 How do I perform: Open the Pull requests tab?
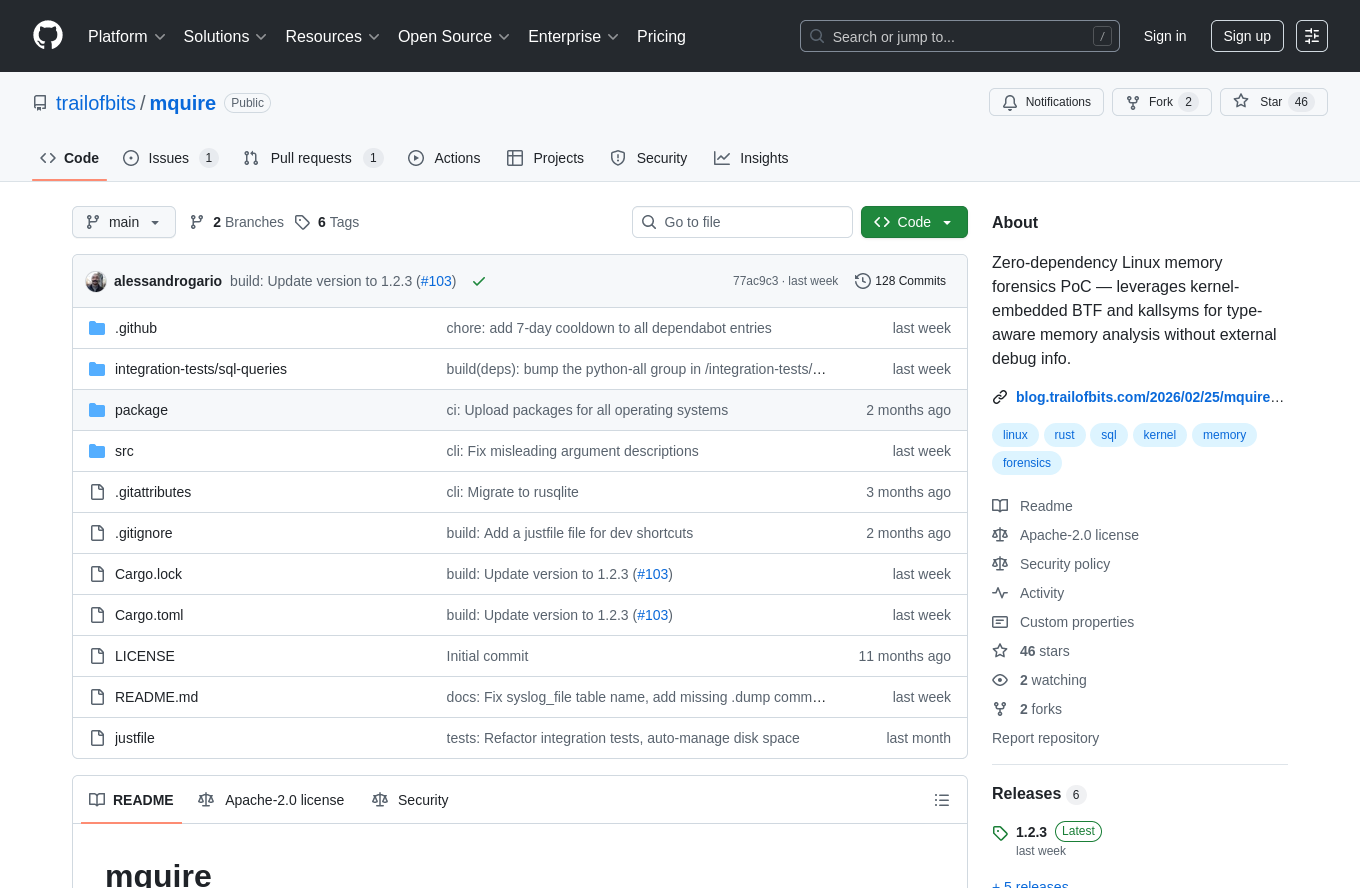tap(312, 158)
